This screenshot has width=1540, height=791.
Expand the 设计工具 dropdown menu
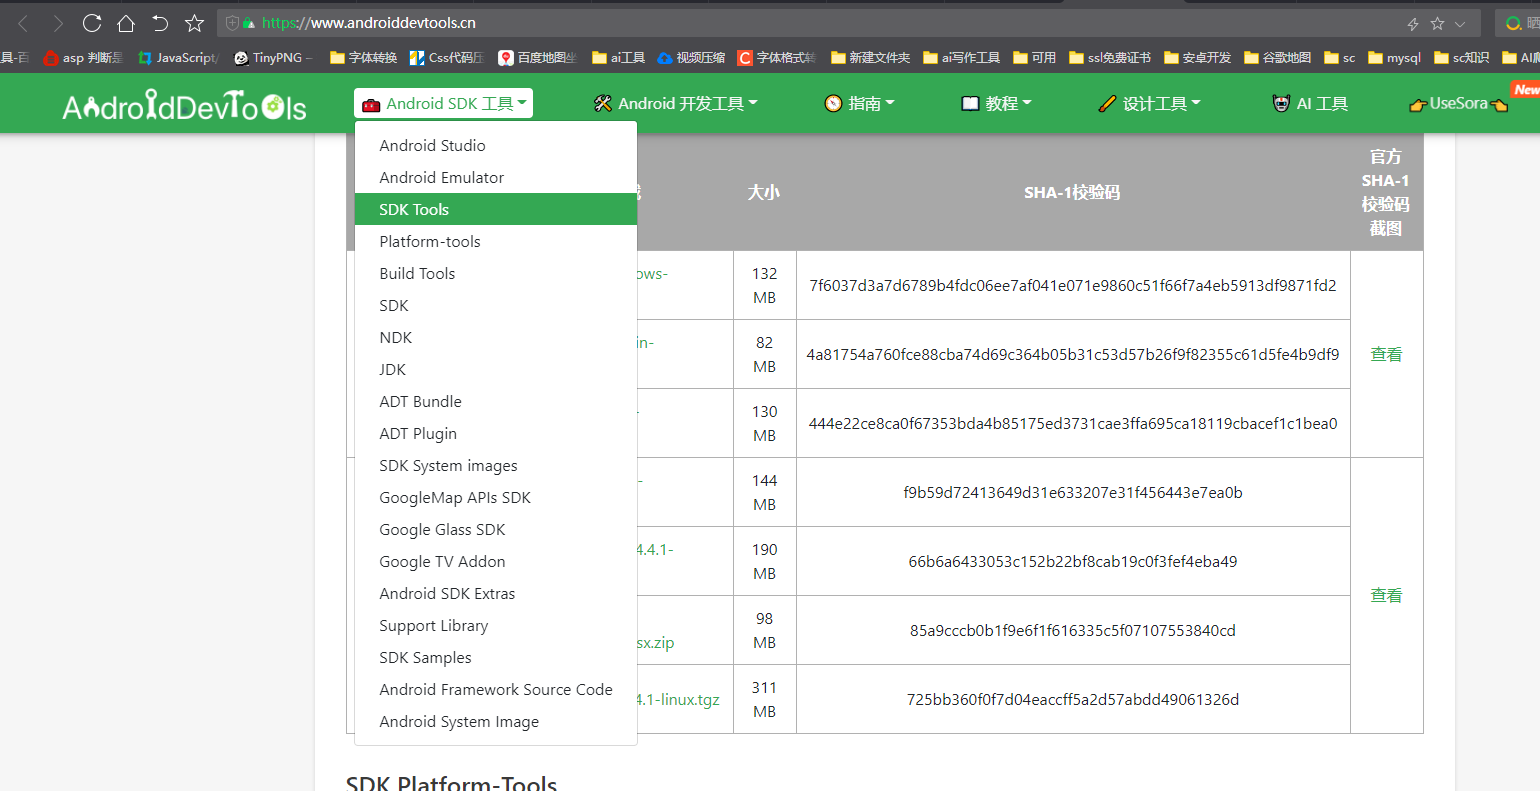pyautogui.click(x=1150, y=103)
